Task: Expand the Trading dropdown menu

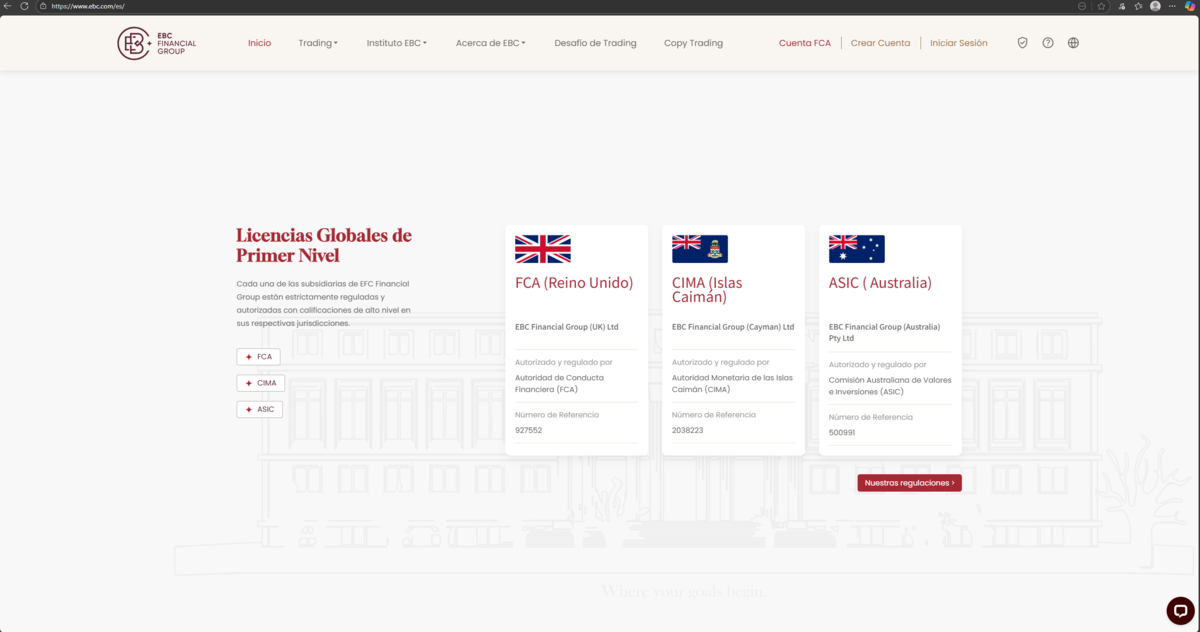Action: pos(318,43)
